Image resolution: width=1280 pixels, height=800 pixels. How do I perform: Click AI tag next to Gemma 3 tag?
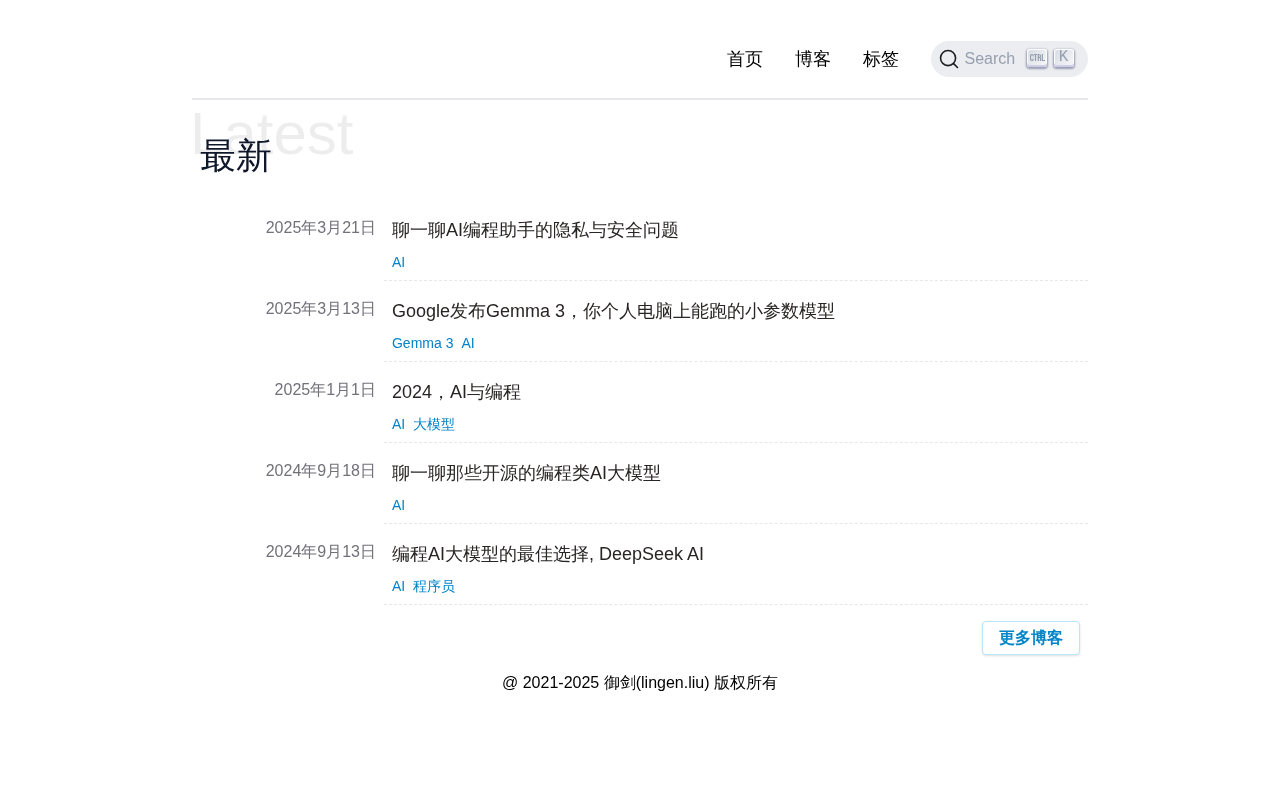tap(468, 343)
